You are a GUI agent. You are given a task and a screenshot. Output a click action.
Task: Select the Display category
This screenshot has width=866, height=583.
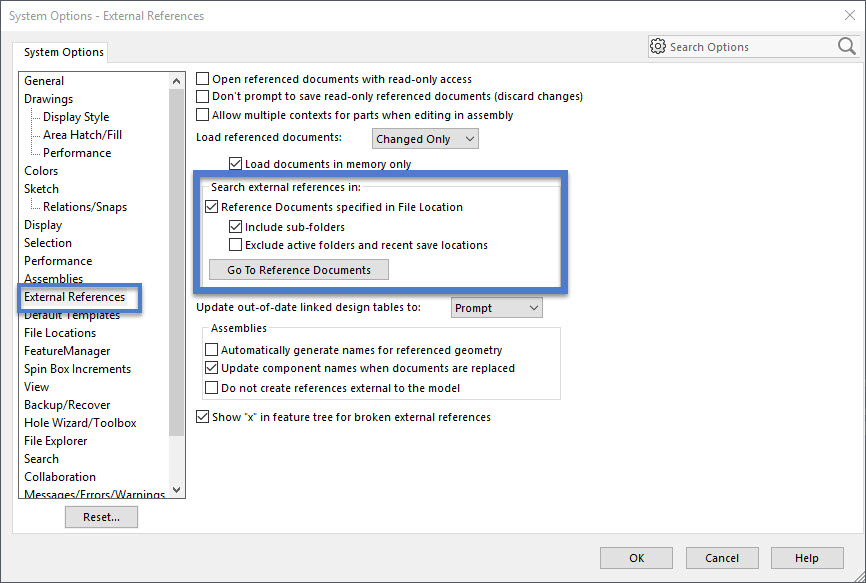click(43, 225)
